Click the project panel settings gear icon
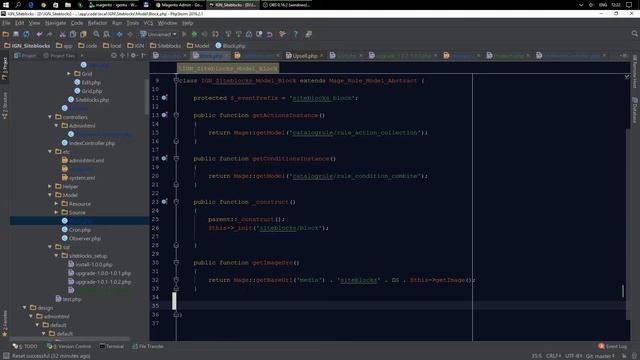Image resolution: width=640 pixels, height=360 pixels. [x=133, y=56]
